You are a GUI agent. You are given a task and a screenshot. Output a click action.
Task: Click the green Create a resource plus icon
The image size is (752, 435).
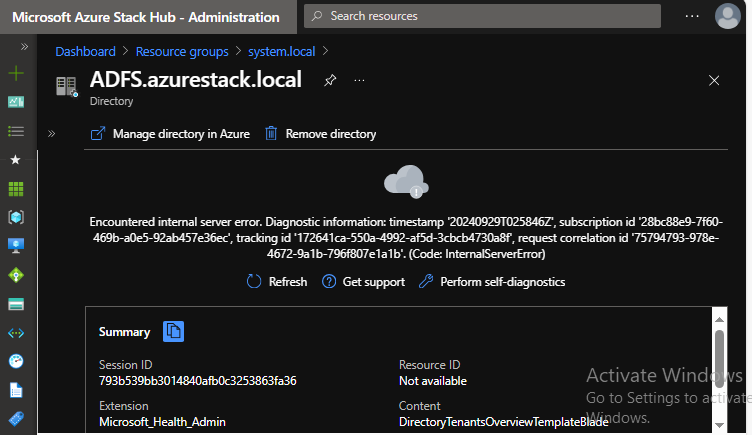tap(16, 73)
